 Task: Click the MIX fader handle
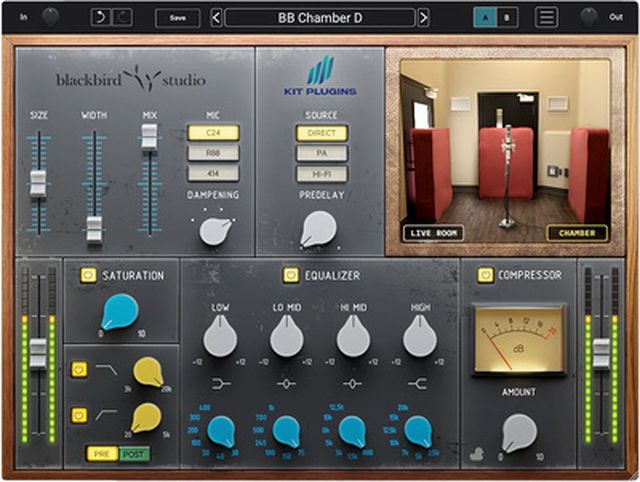coord(149,137)
